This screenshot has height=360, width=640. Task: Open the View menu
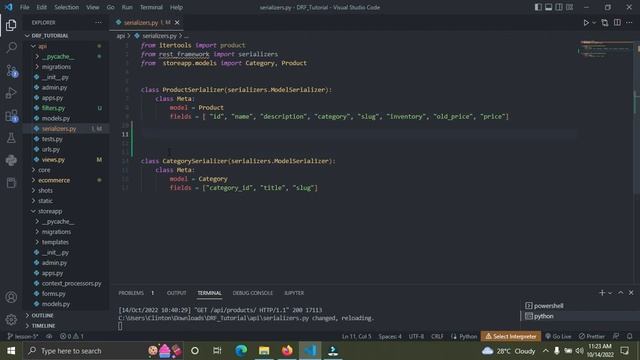(x=93, y=7)
